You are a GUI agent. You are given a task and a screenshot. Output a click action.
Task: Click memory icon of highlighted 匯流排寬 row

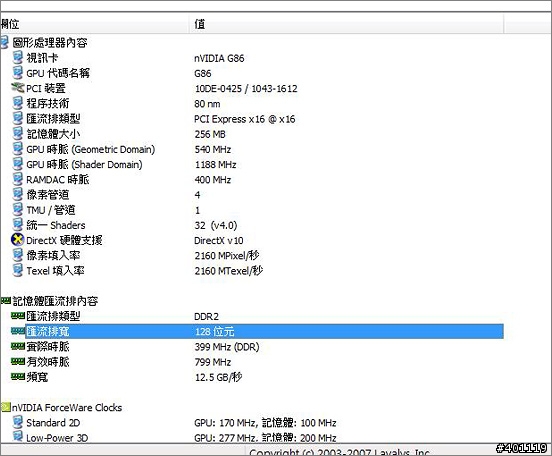tap(18, 331)
